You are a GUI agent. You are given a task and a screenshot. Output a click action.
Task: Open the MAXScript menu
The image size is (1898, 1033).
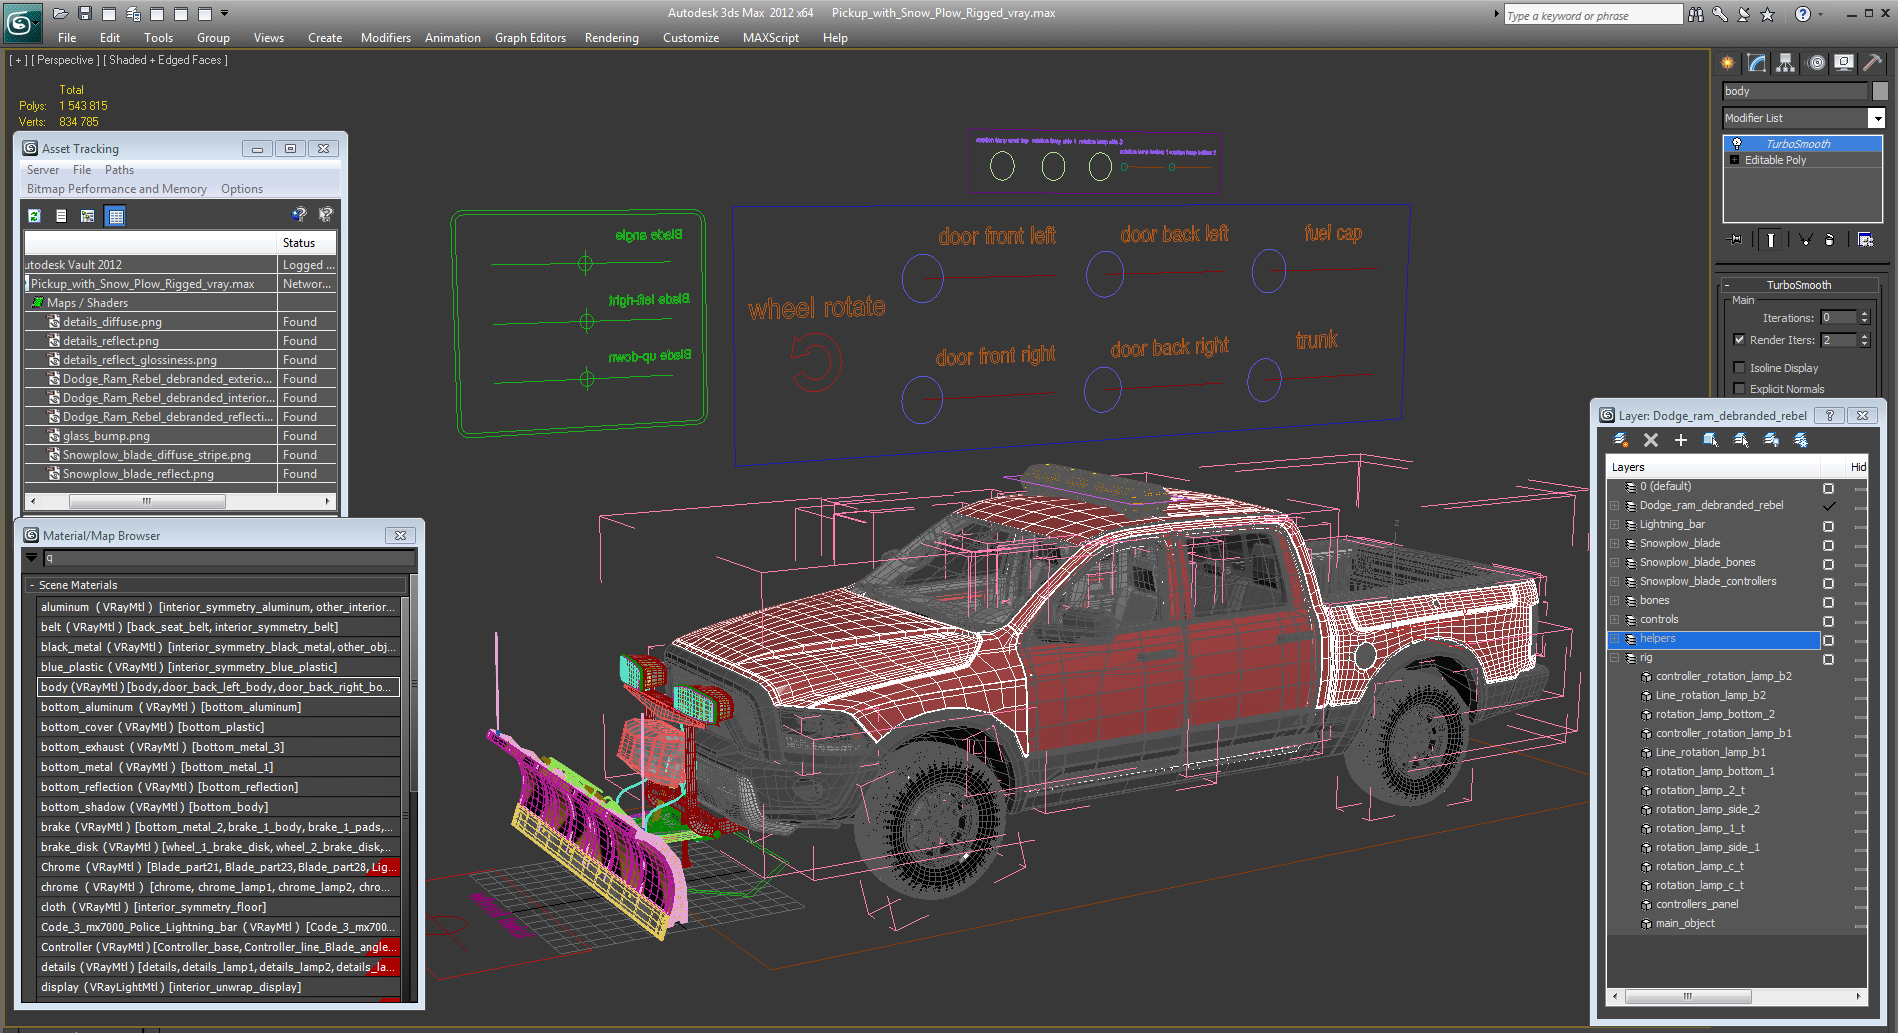(770, 38)
